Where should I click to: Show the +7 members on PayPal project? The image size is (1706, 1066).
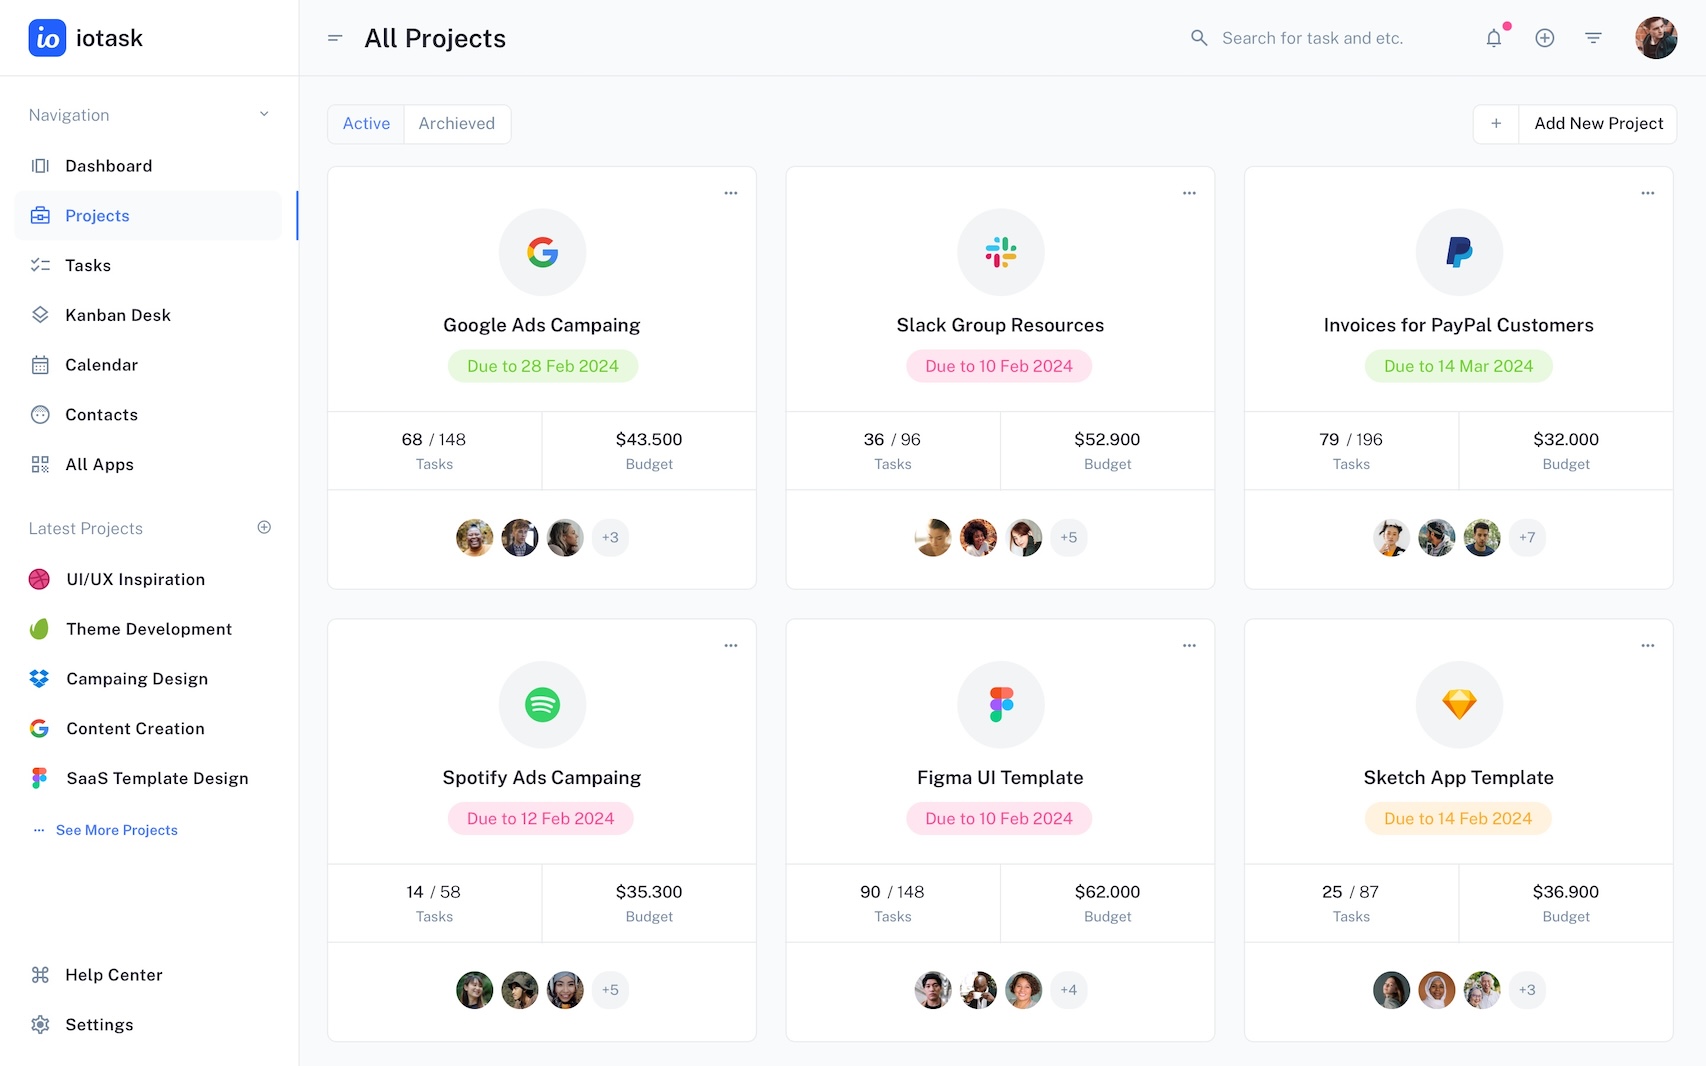pos(1526,538)
